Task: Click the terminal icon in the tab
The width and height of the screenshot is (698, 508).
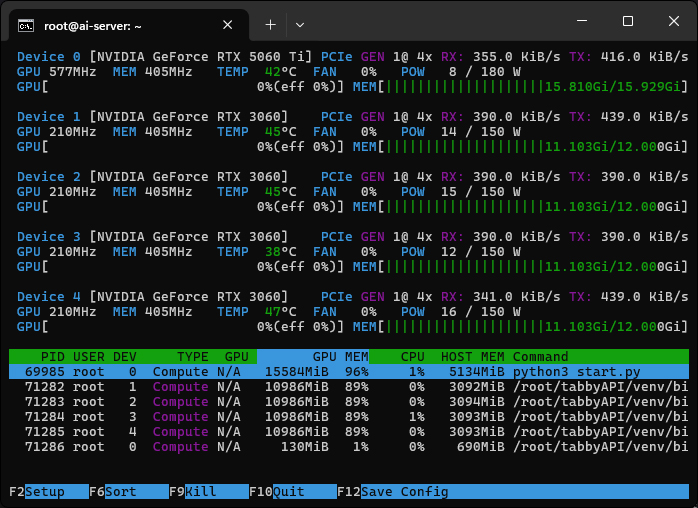Action: [25, 26]
